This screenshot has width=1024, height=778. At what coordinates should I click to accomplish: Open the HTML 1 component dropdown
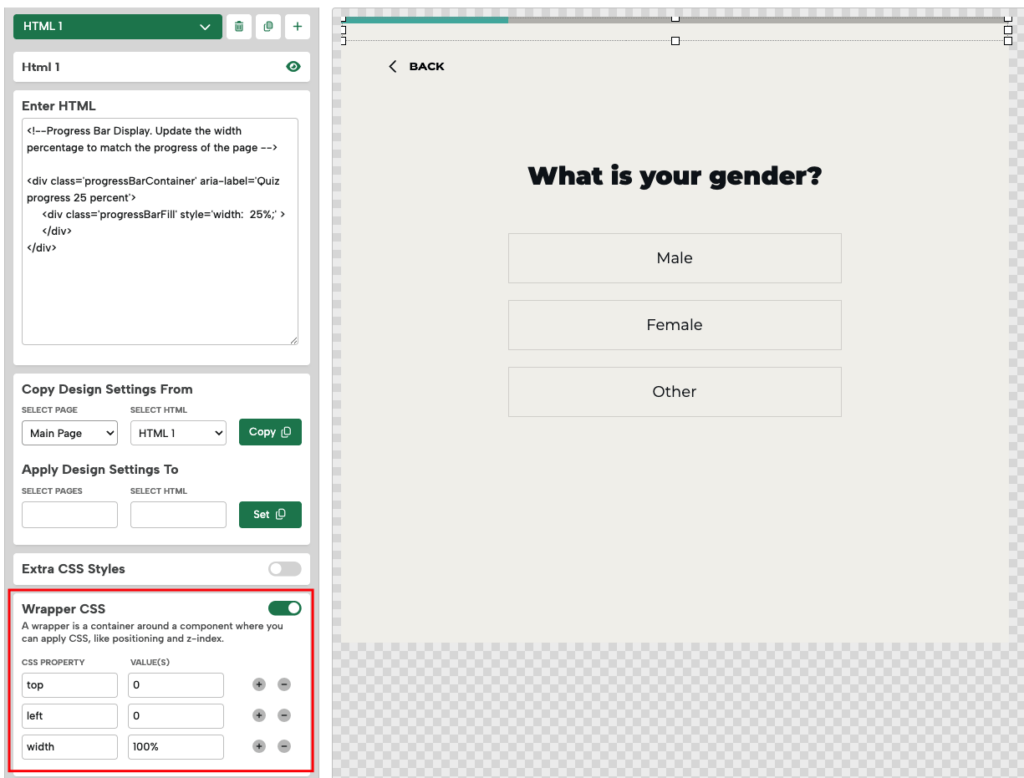116,26
